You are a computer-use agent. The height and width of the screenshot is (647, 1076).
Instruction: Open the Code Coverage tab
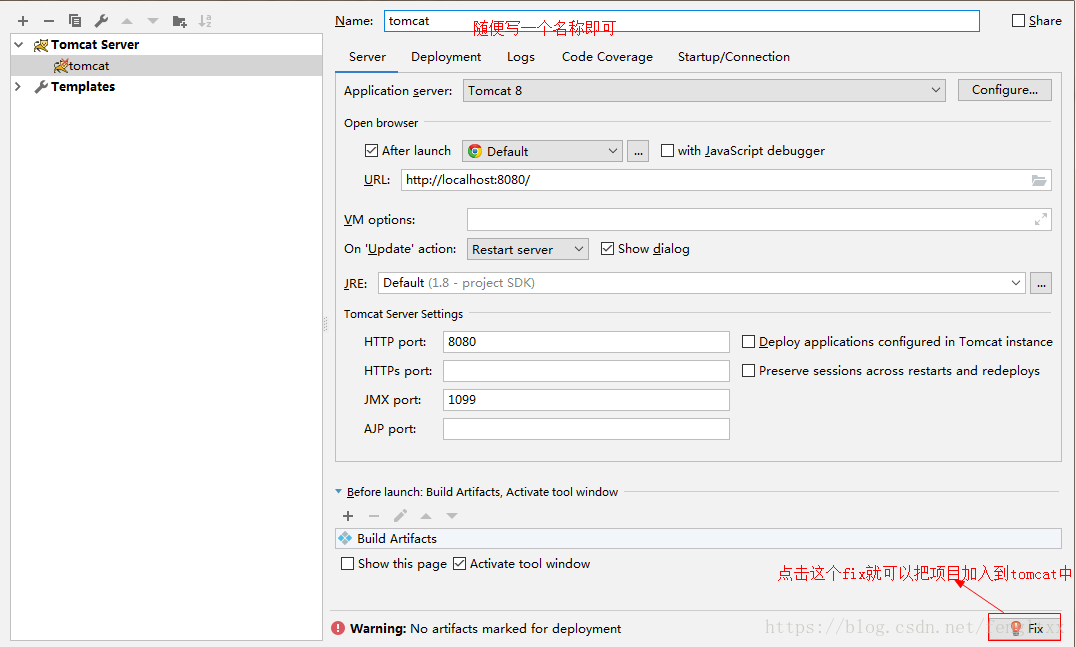coord(607,57)
